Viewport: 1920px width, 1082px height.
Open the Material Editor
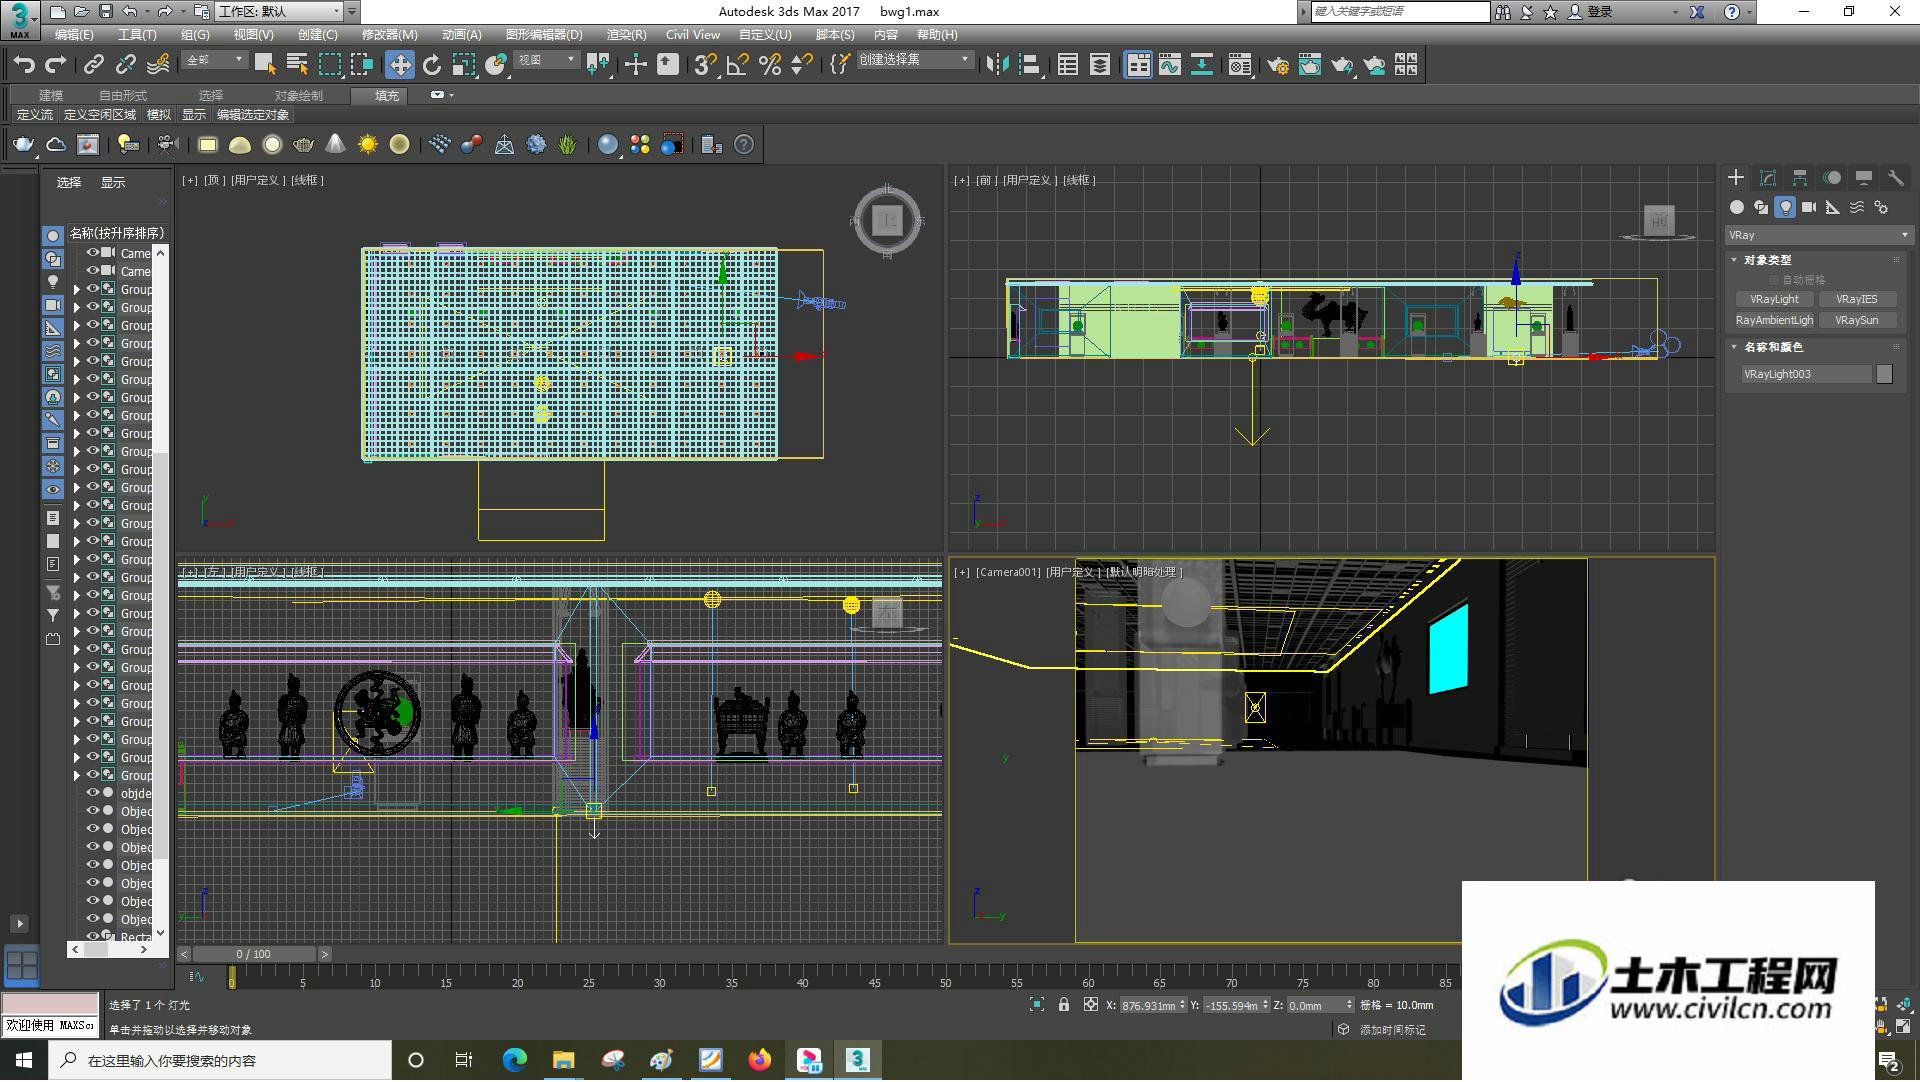point(1240,65)
